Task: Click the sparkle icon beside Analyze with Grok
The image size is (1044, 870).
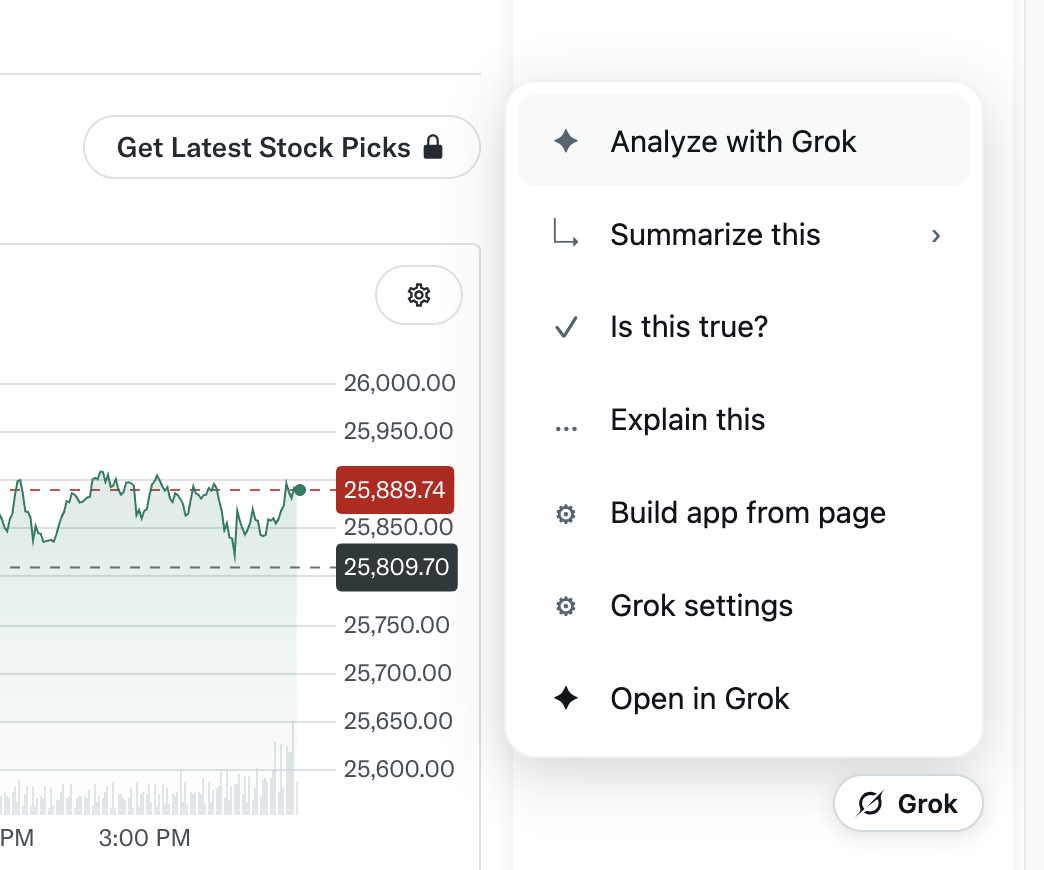Action: pos(566,141)
